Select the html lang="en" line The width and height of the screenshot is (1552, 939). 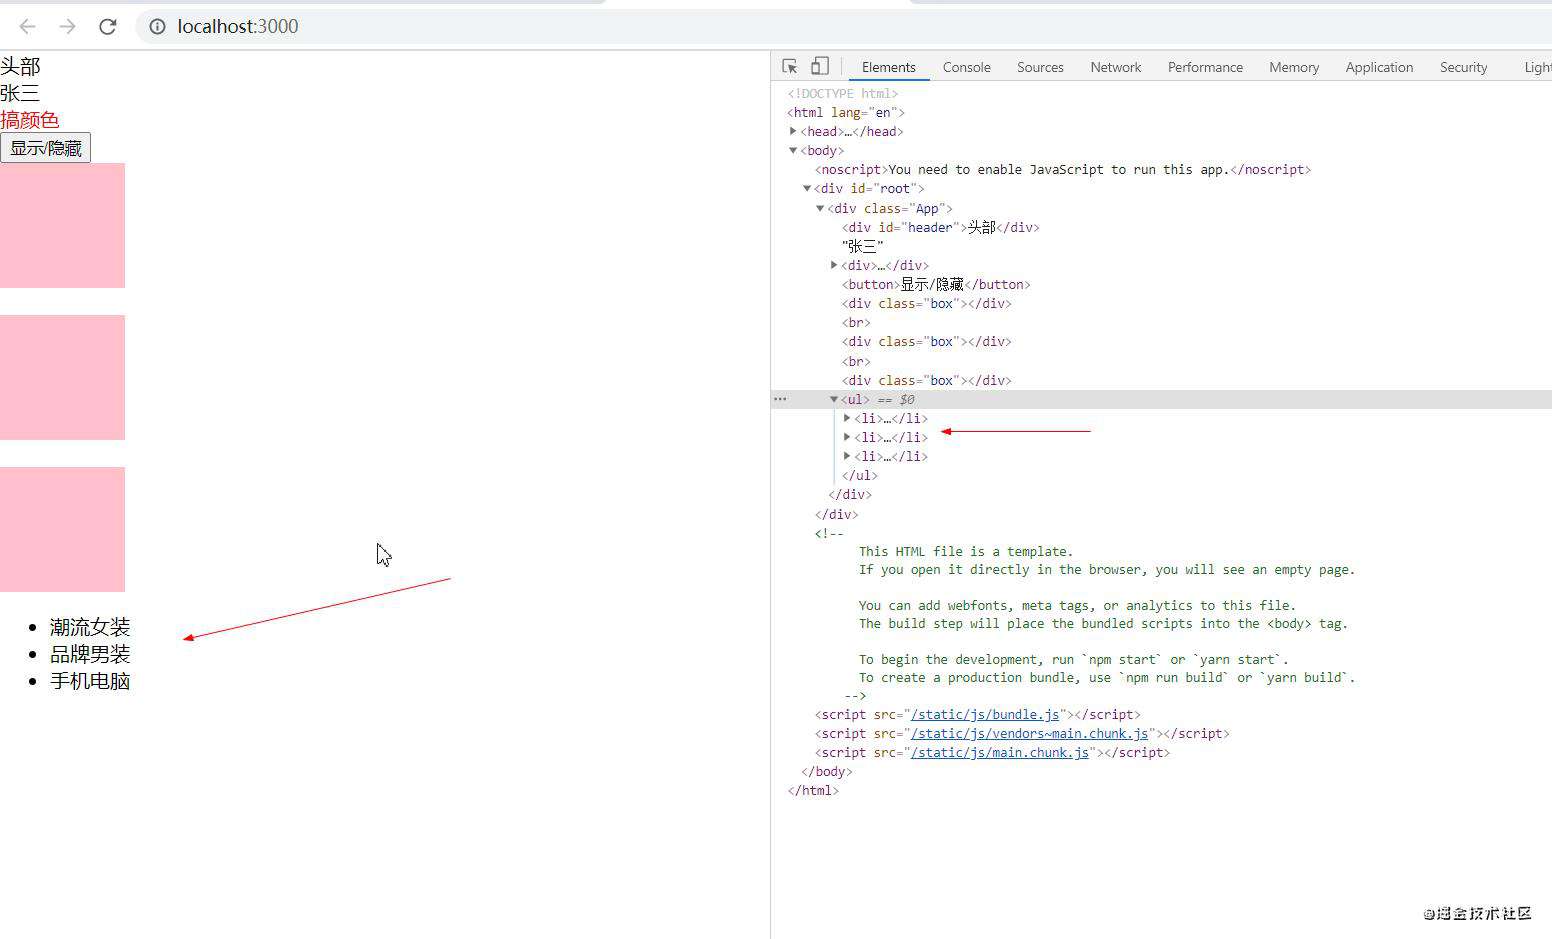click(x=846, y=112)
